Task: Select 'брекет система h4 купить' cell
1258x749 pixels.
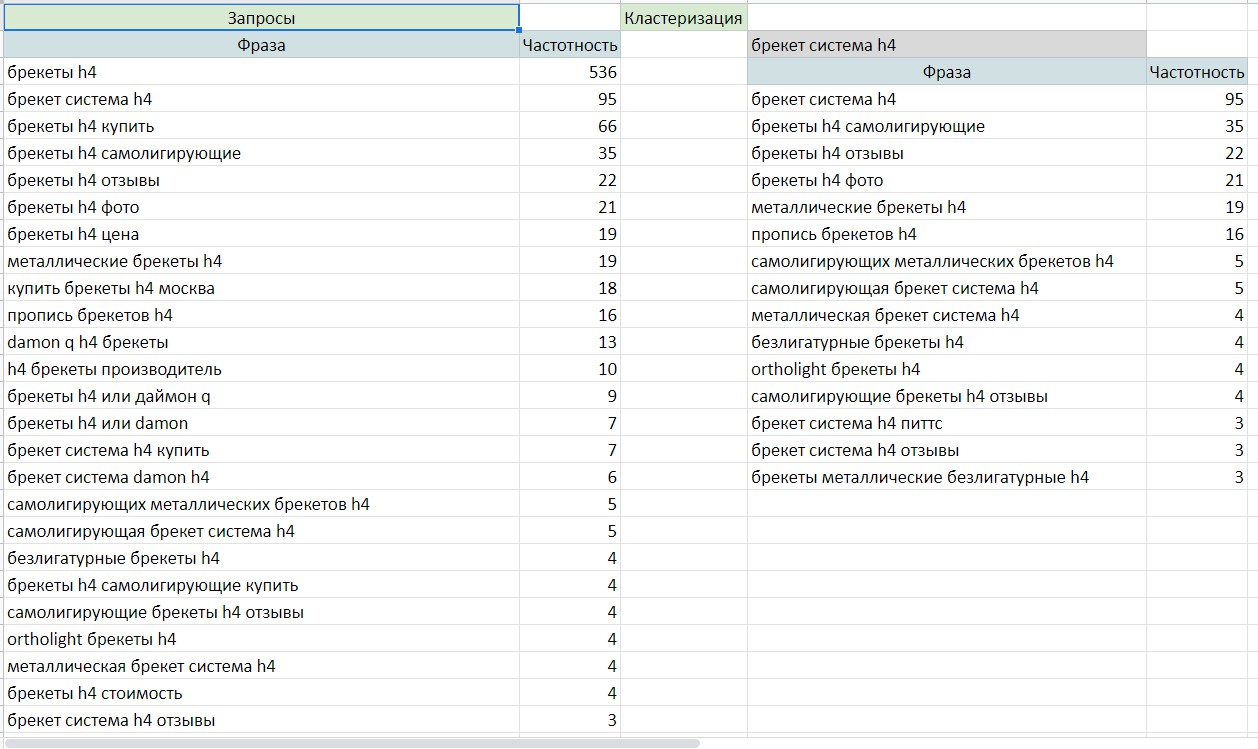Action: tap(261, 450)
